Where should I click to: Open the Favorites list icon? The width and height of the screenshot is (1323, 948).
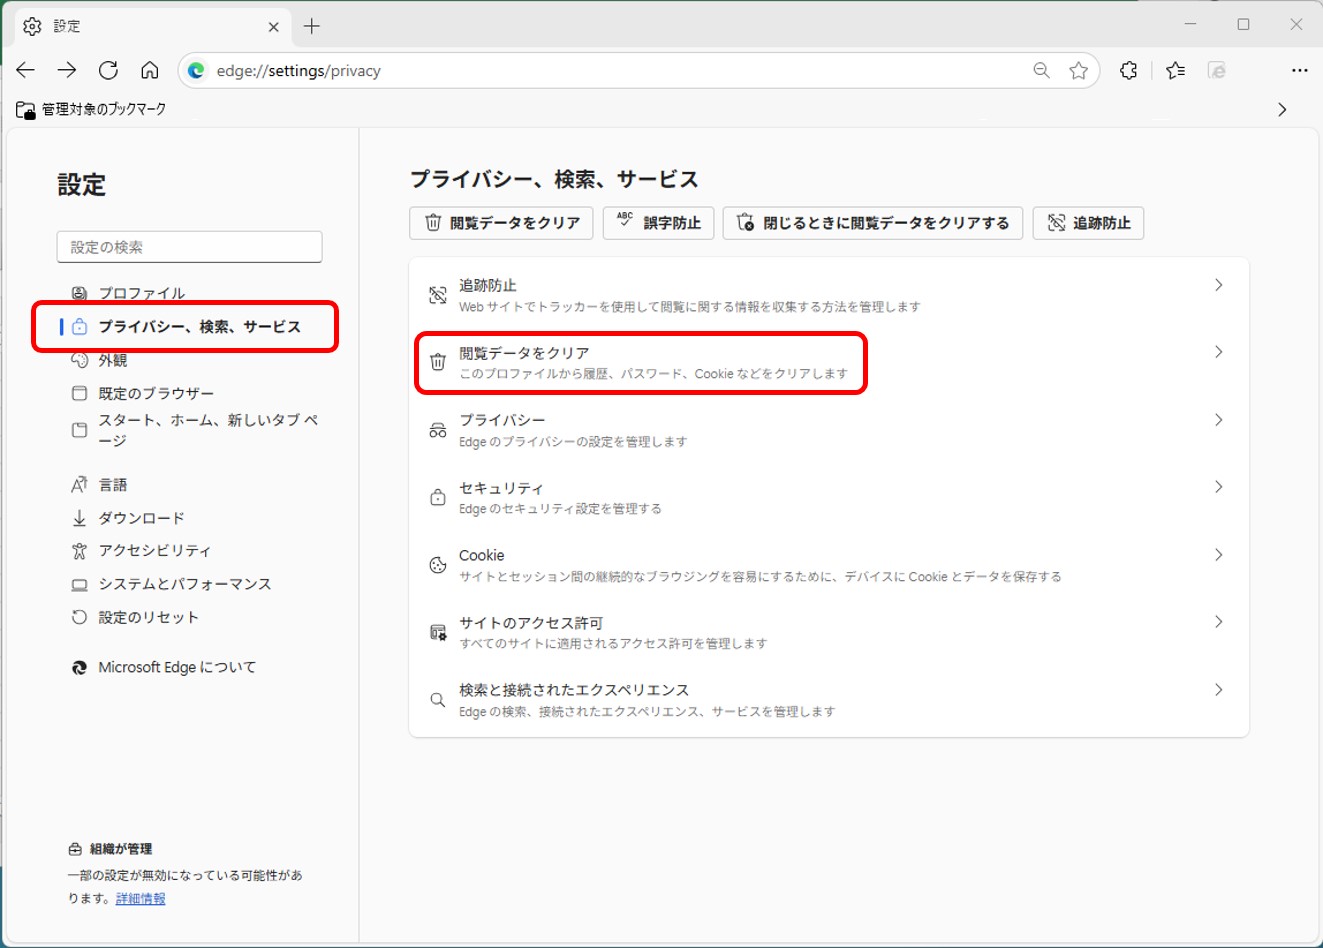(1175, 70)
